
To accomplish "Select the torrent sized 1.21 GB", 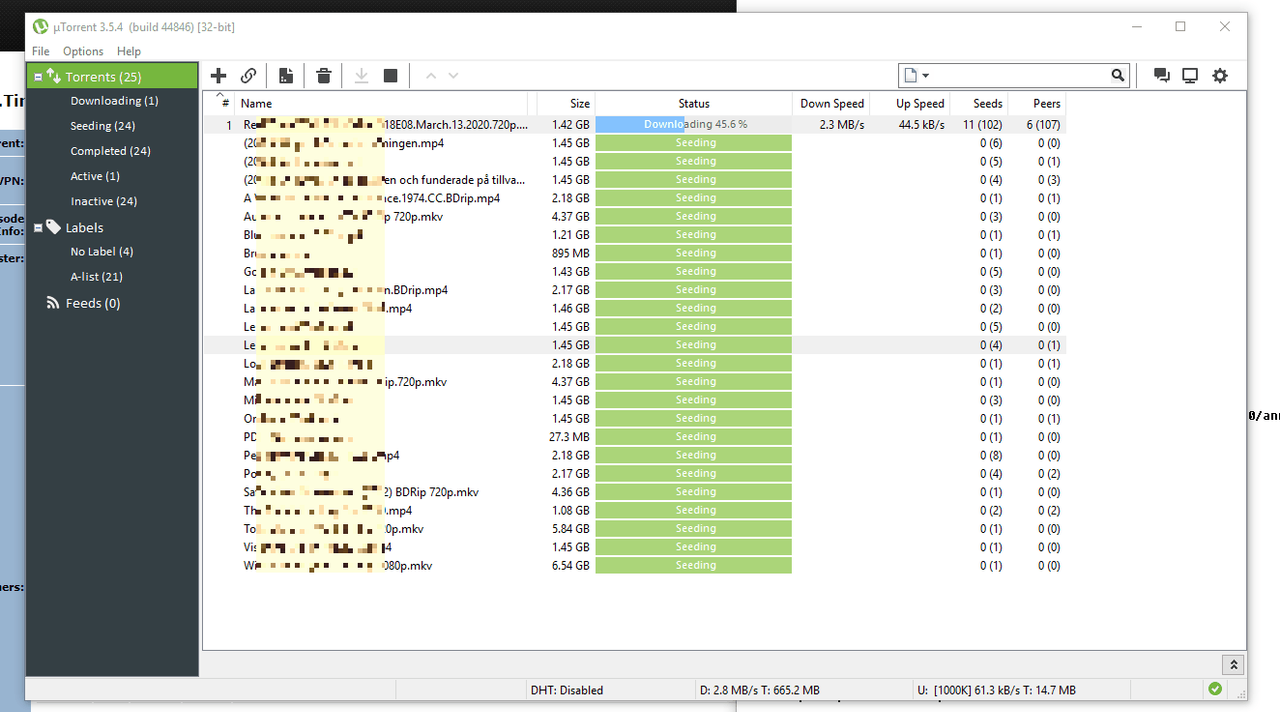I will (x=635, y=235).
